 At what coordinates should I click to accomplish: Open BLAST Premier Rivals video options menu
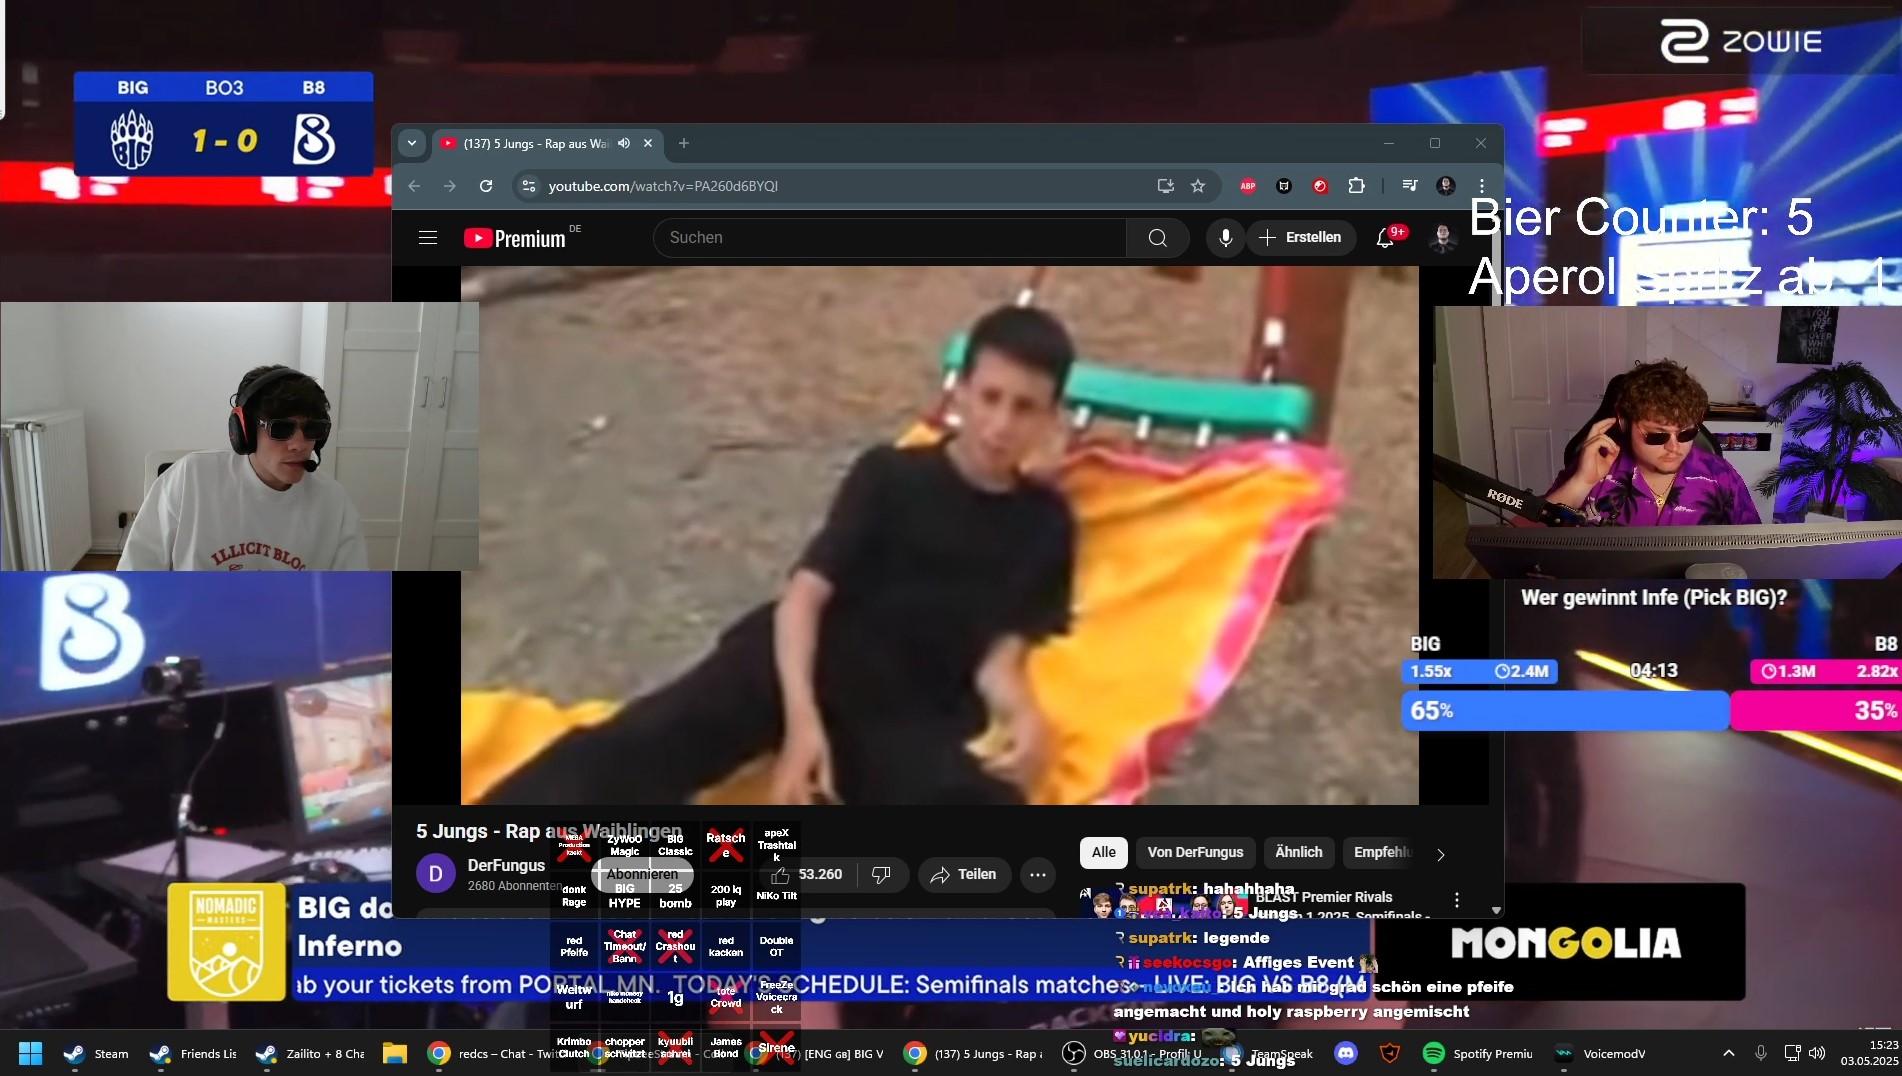click(x=1457, y=900)
